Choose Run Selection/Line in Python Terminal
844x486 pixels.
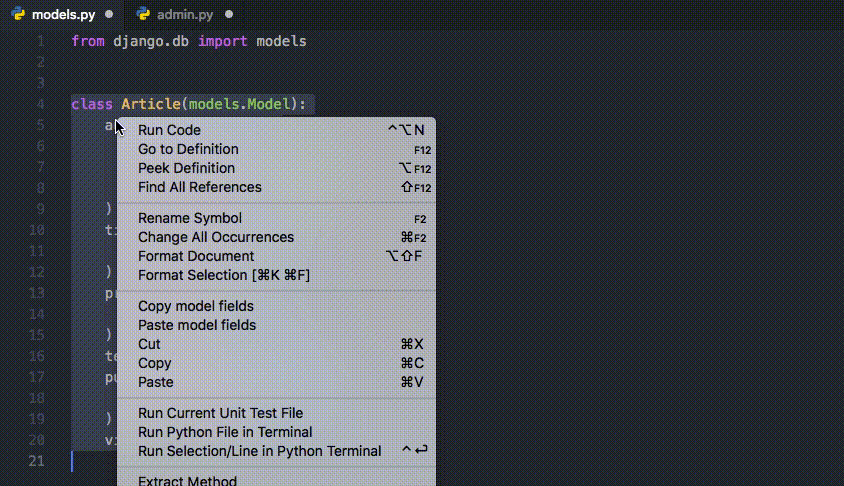pos(276,450)
